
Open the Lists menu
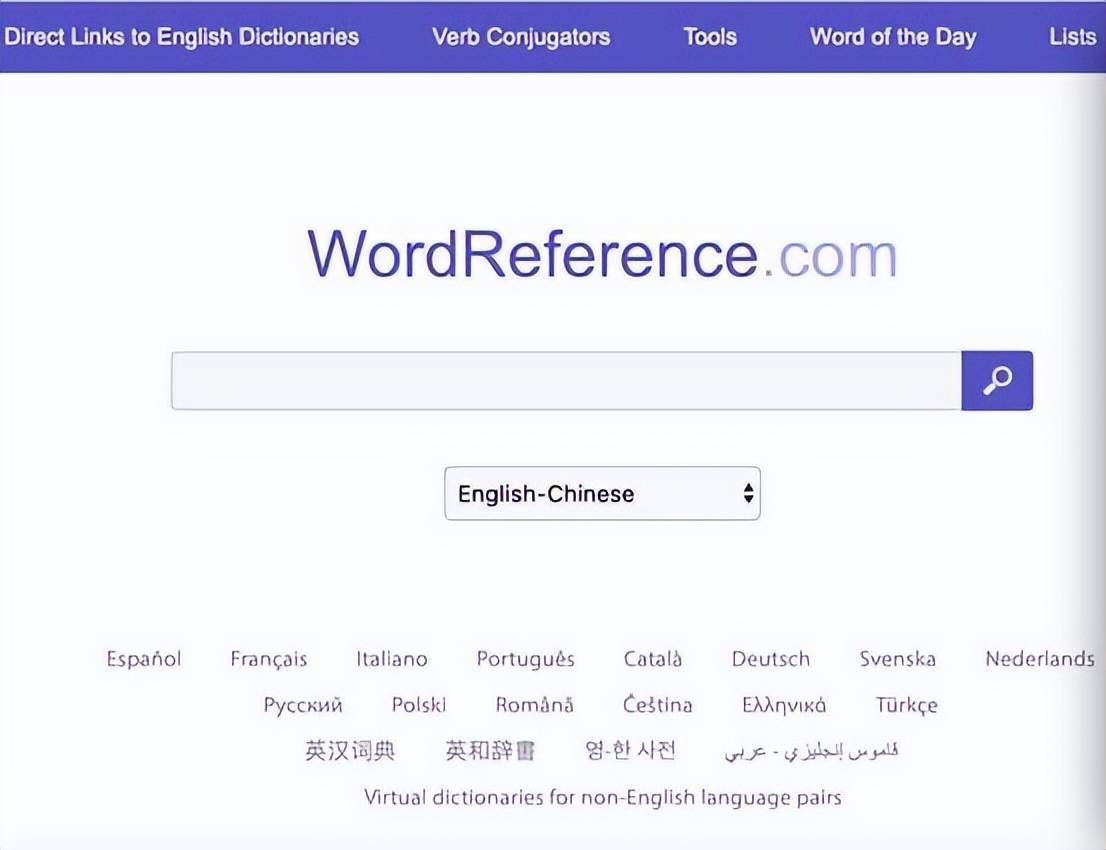pyautogui.click(x=1072, y=37)
